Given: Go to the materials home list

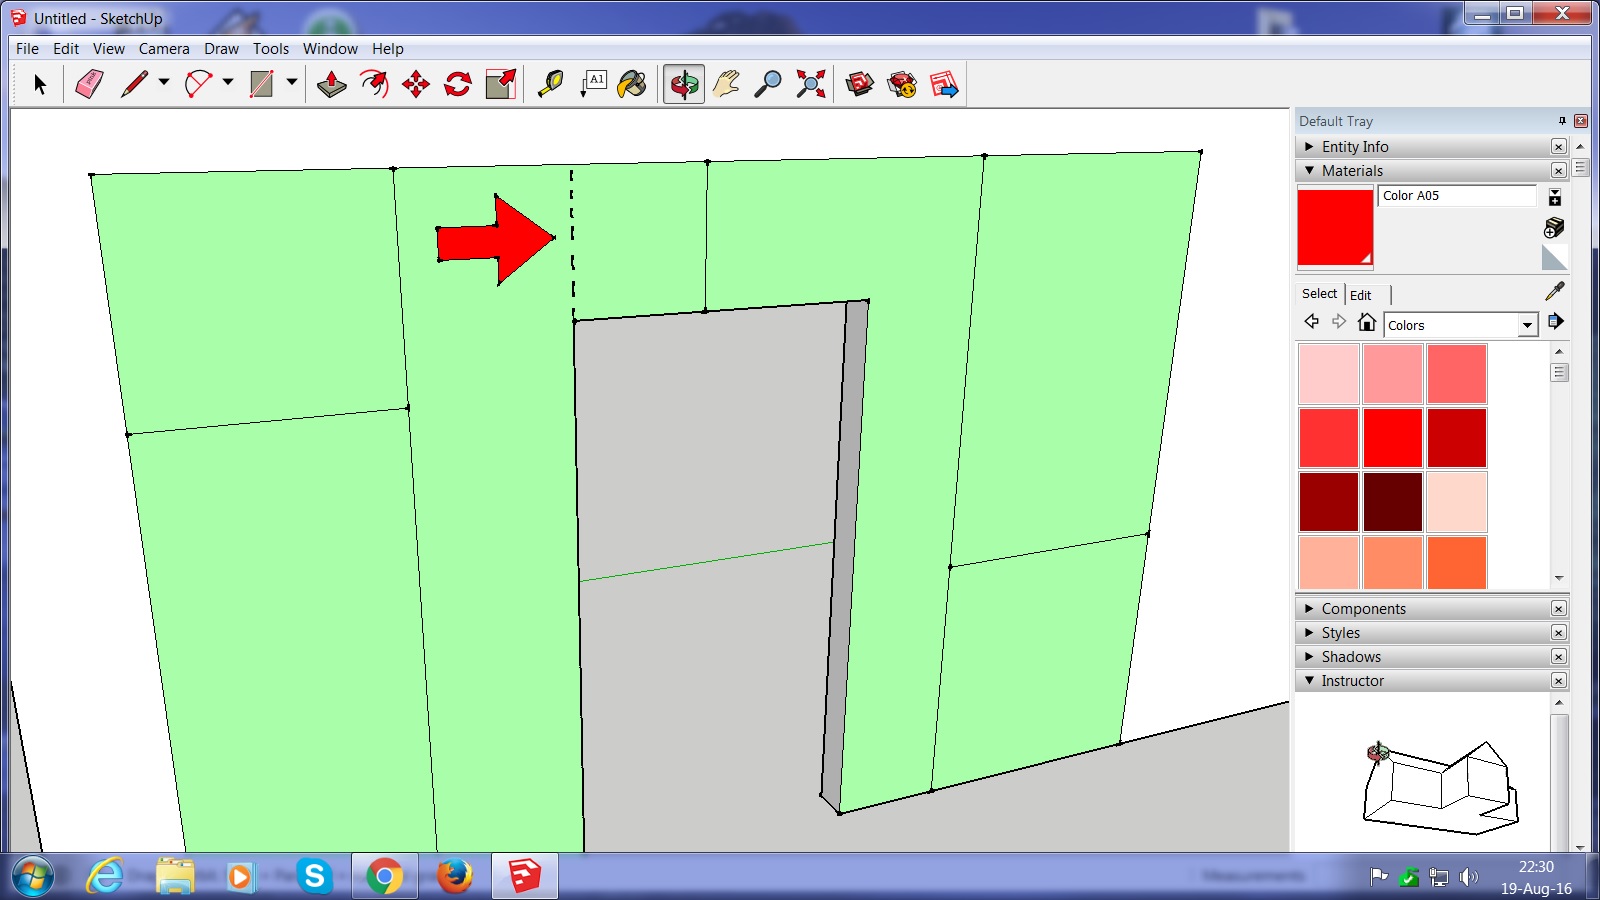Looking at the screenshot, I should [1366, 322].
